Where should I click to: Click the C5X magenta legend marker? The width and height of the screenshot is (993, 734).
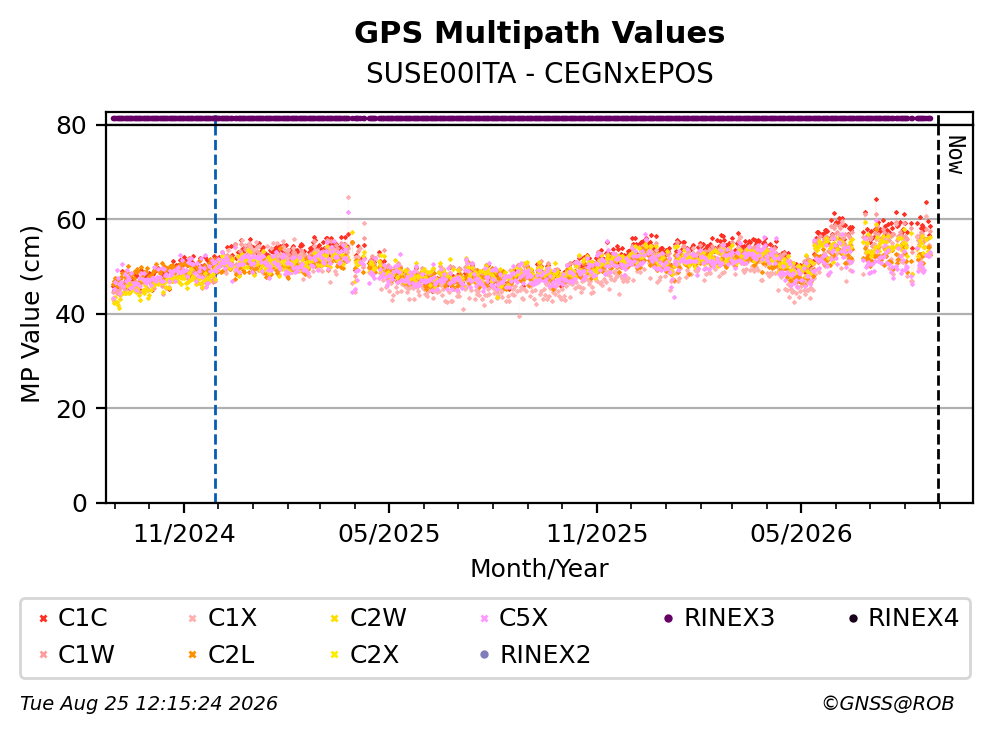pos(485,618)
